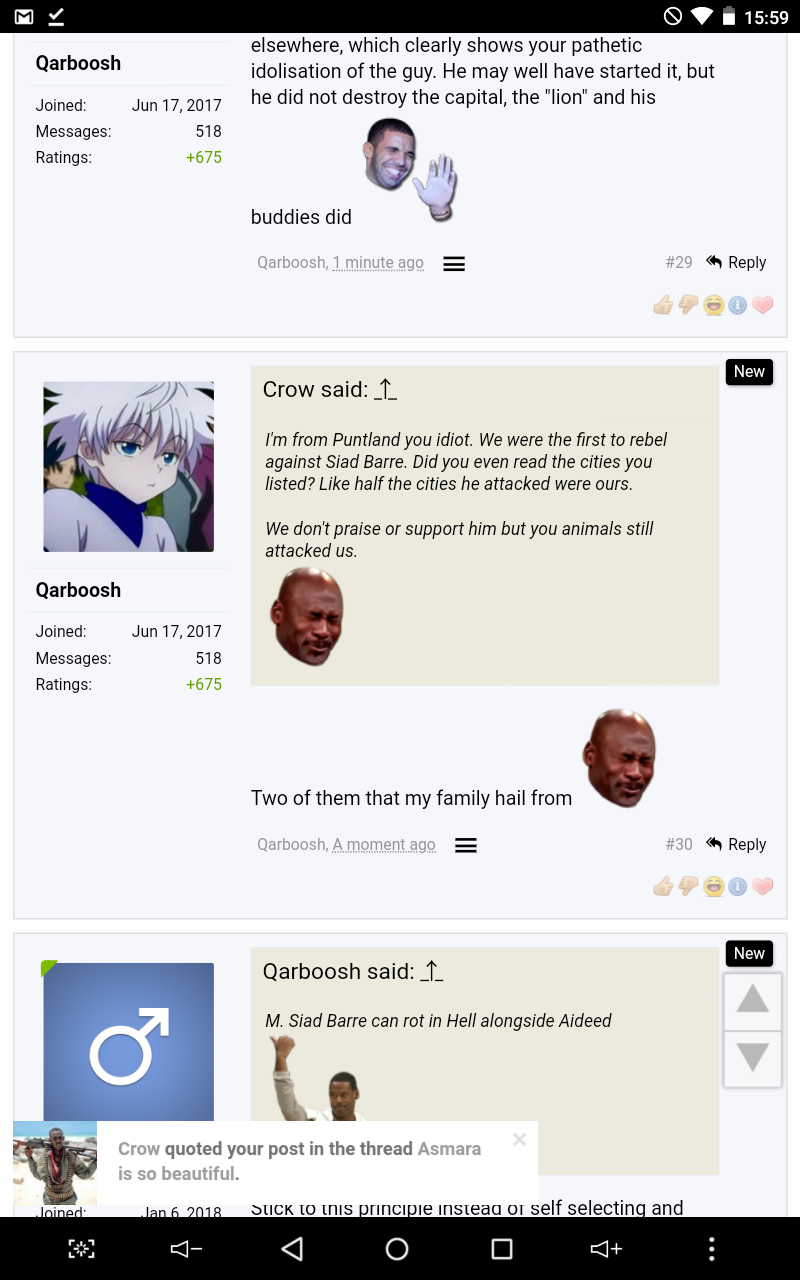Rate post #30 with the pink heart
This screenshot has height=1280, width=800.
click(763, 886)
